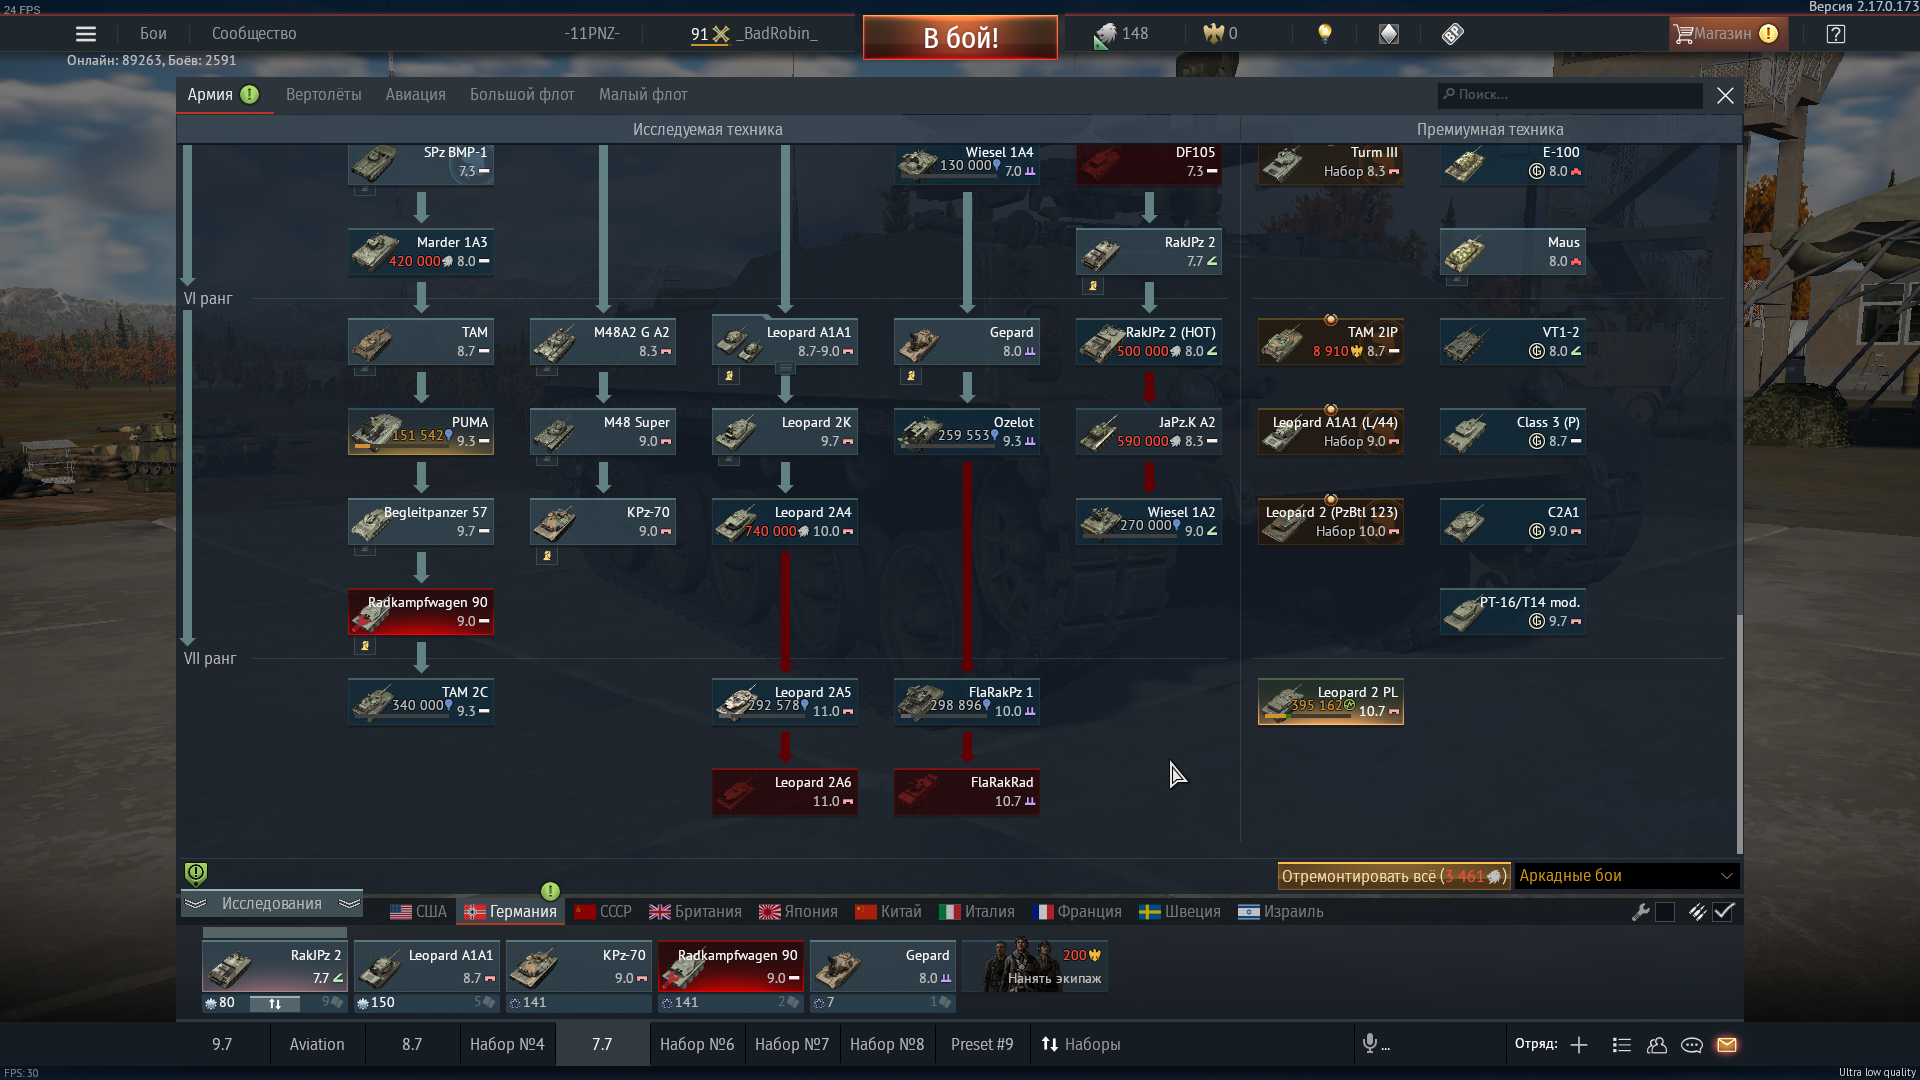Collapse the Исследования panel left chevron
The height and width of the screenshot is (1080, 1920).
click(195, 904)
